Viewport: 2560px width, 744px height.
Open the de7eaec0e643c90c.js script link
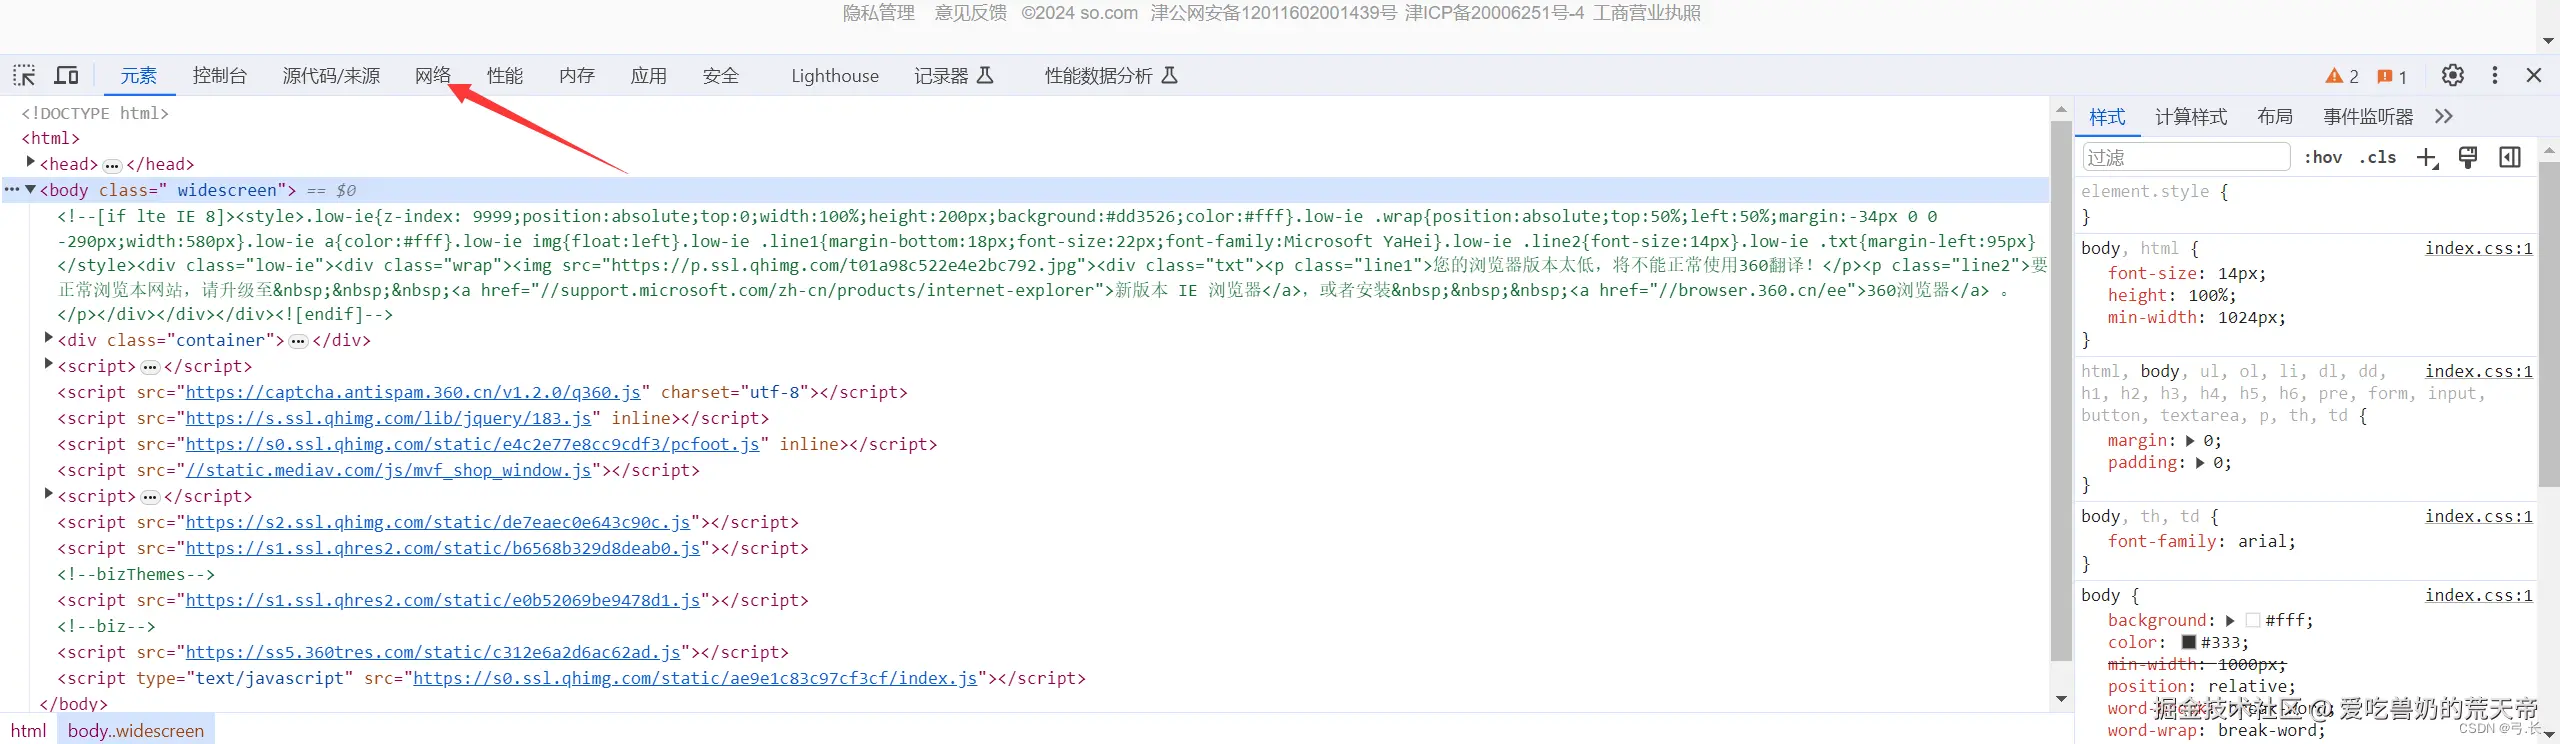[x=438, y=522]
